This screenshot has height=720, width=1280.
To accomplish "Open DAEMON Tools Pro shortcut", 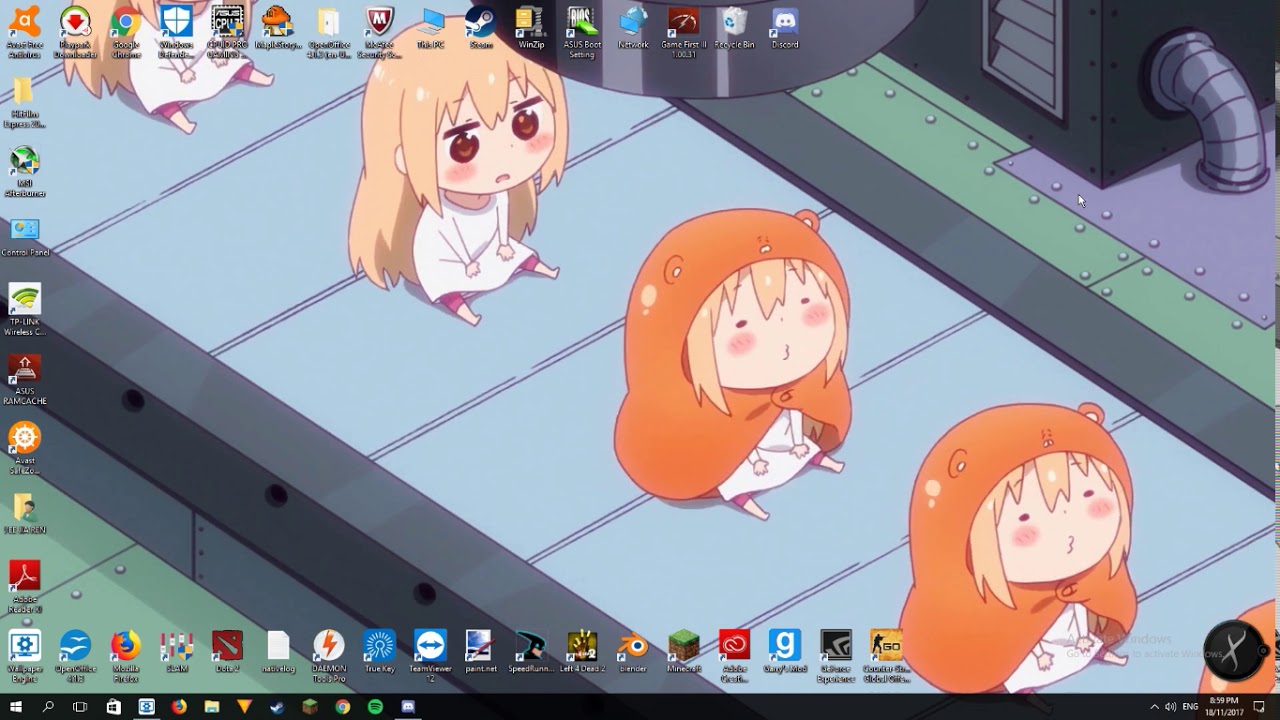I will (329, 656).
